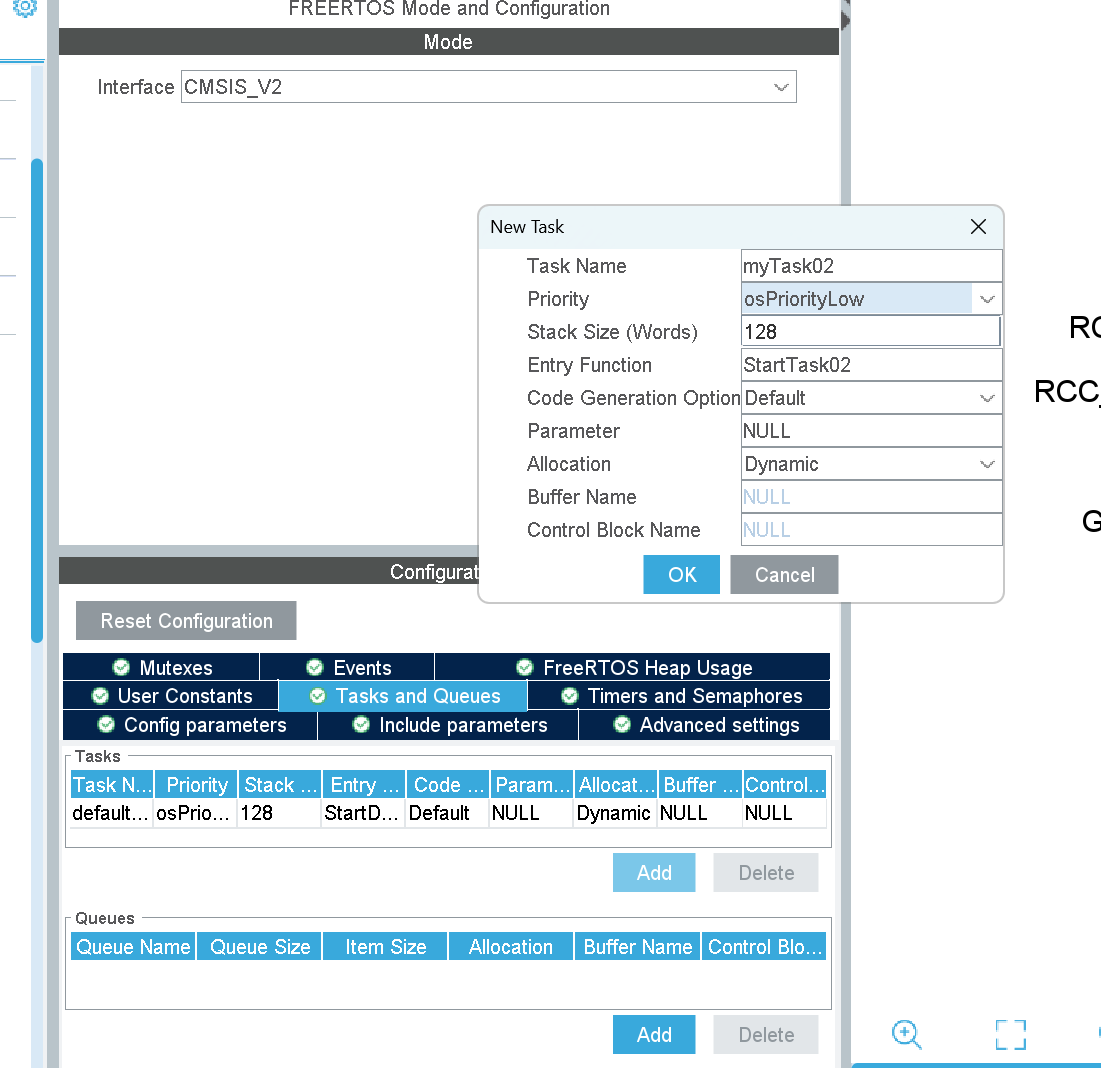Click Add button under Queues table
This screenshot has height=1068, width=1101.
[654, 1034]
